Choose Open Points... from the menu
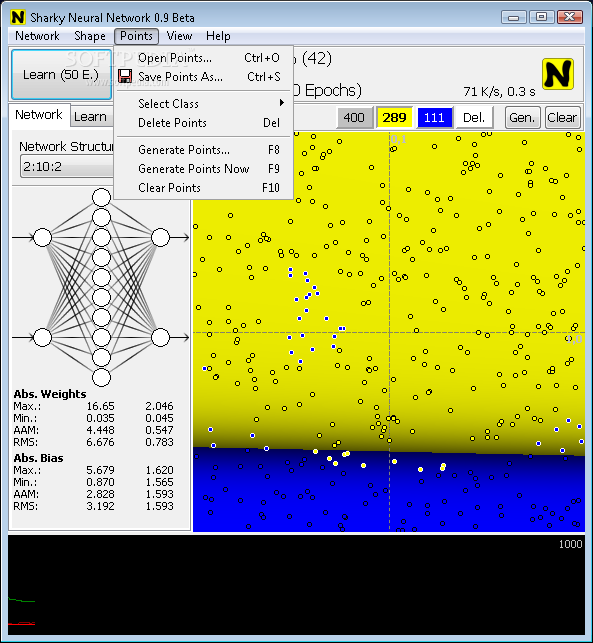This screenshot has width=593, height=643. coord(203,58)
